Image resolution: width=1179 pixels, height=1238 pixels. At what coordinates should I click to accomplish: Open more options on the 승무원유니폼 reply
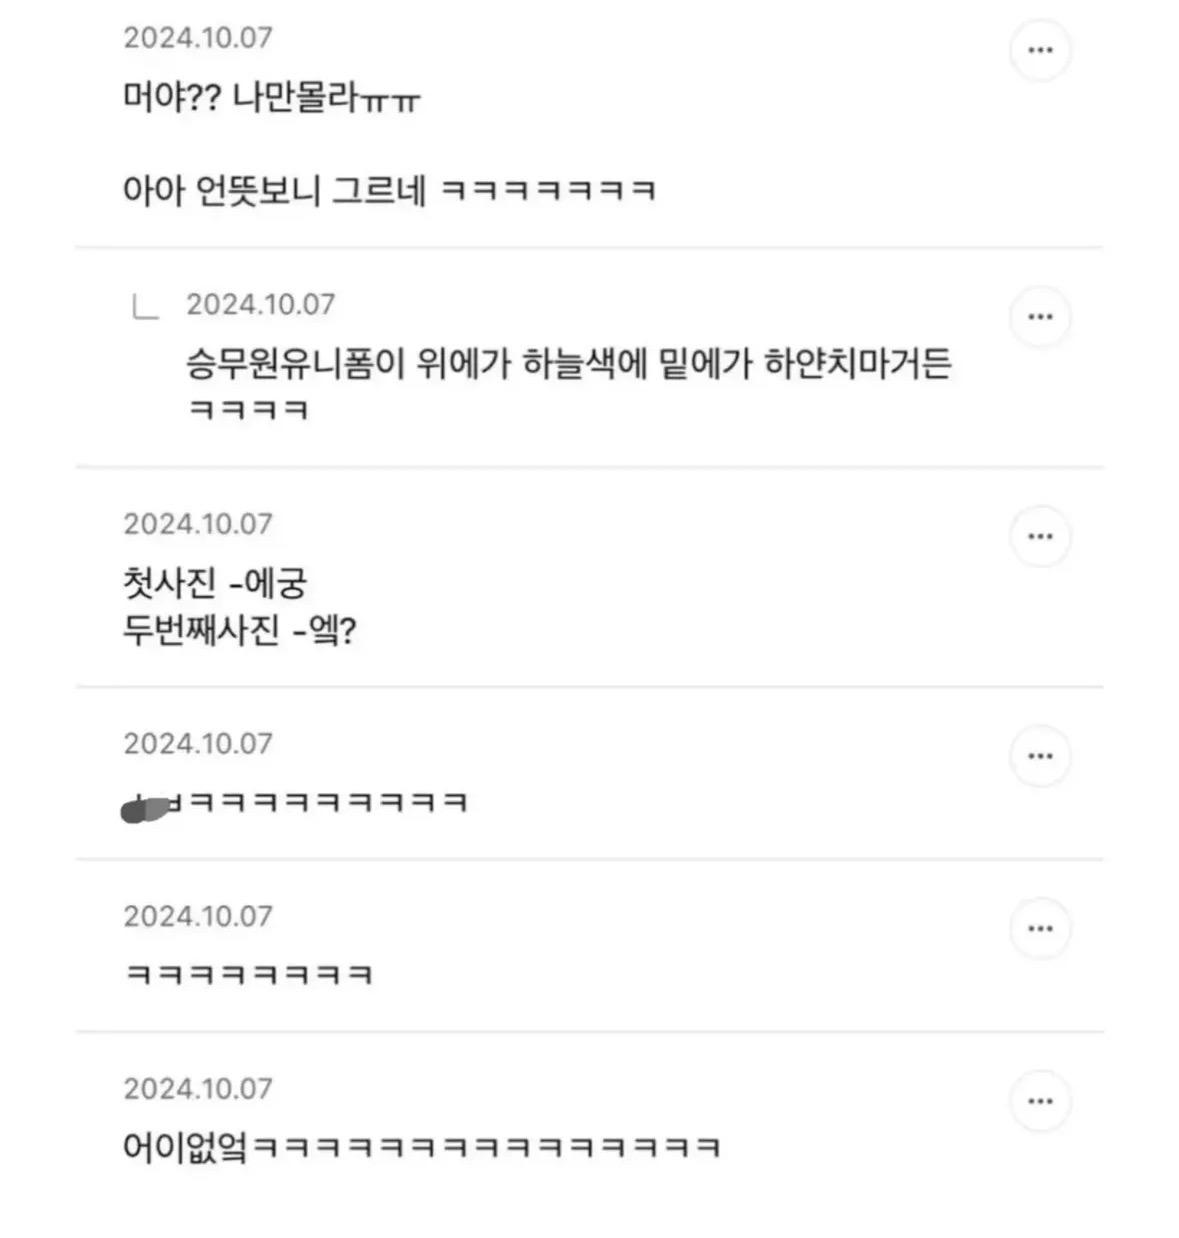click(x=1040, y=317)
